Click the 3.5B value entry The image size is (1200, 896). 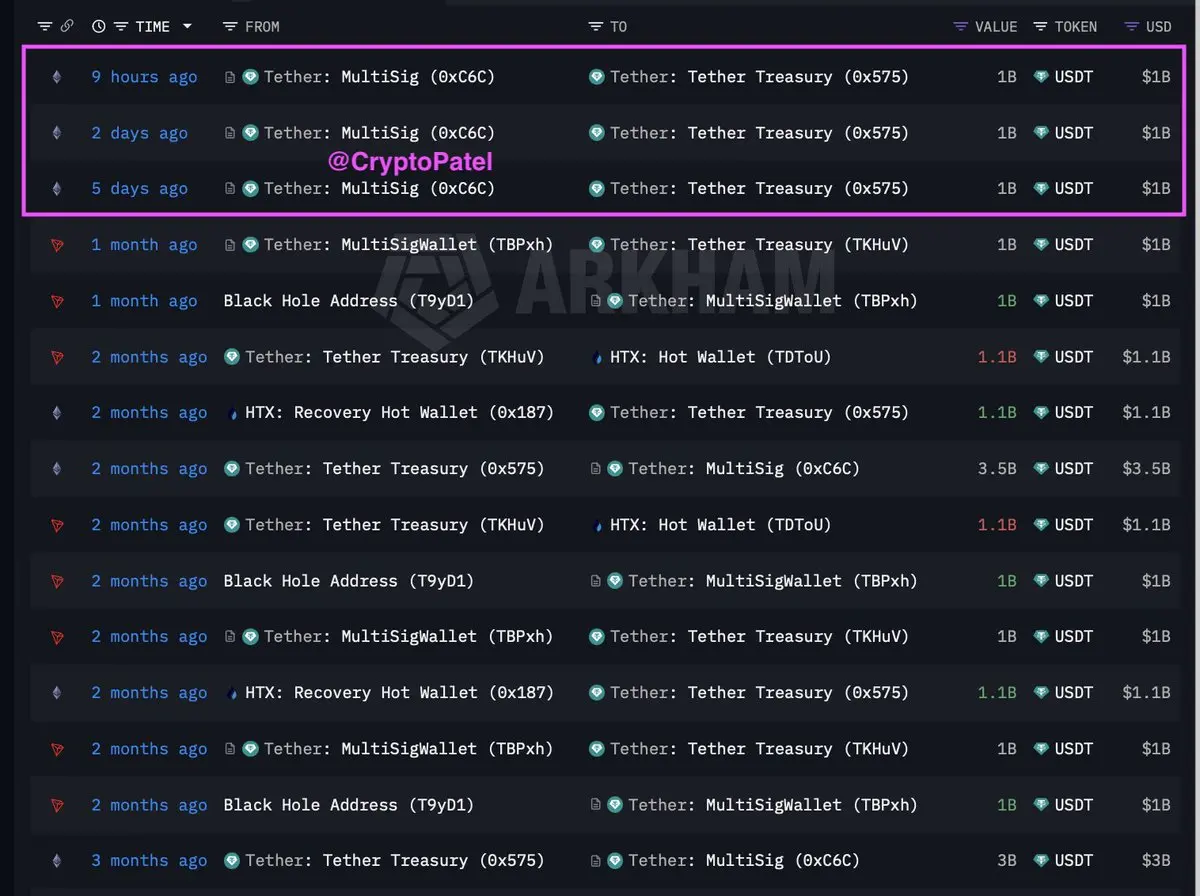tap(996, 469)
